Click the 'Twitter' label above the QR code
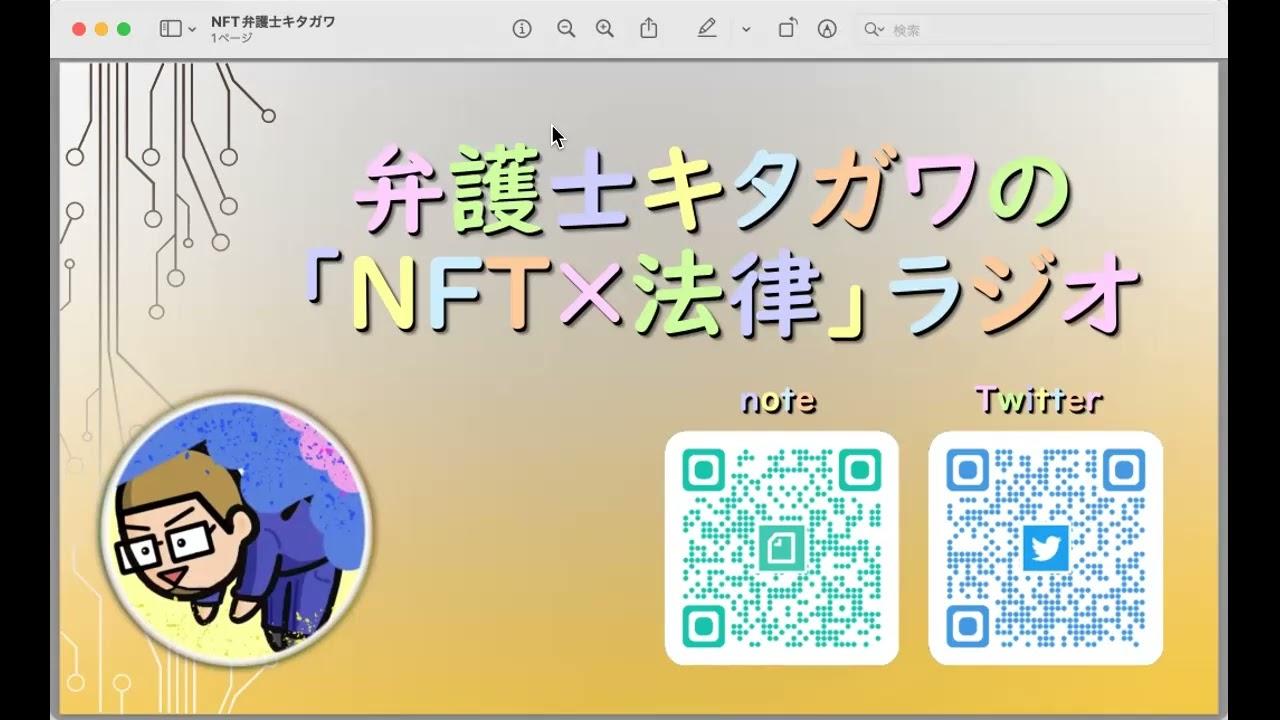The image size is (1280, 720). [x=1039, y=400]
